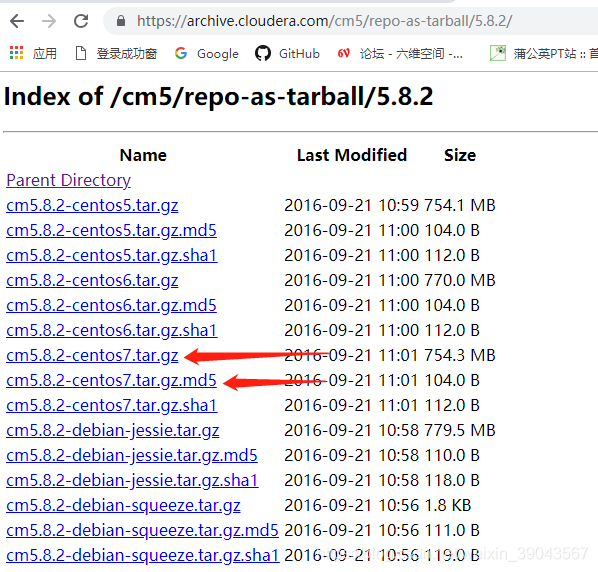This screenshot has height=572, width=598.
Task: Open cm5.8.2-centos6.tar.gz.md5 link
Action: pos(111,305)
